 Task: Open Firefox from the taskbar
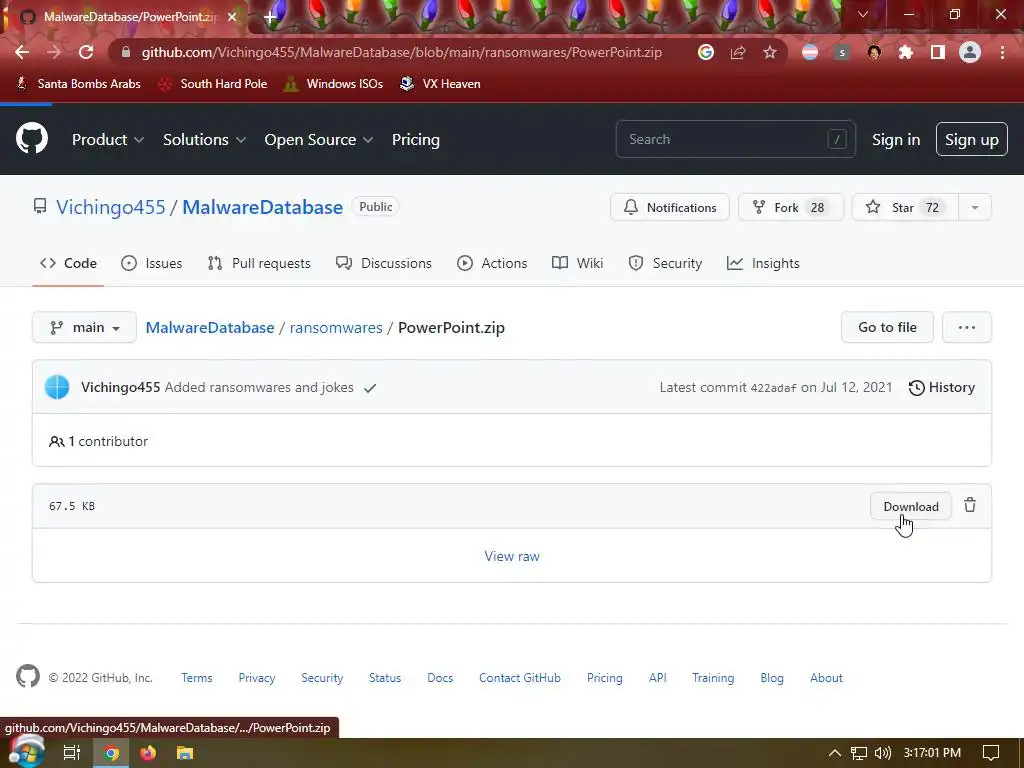click(148, 753)
